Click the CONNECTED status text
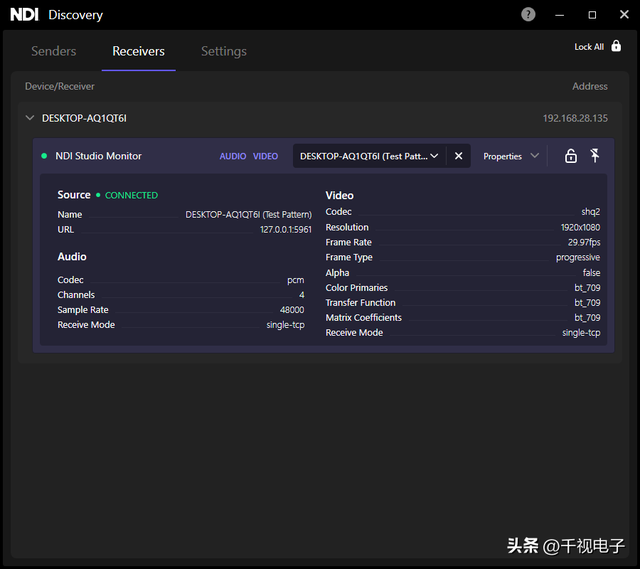This screenshot has width=640, height=569. pos(131,196)
